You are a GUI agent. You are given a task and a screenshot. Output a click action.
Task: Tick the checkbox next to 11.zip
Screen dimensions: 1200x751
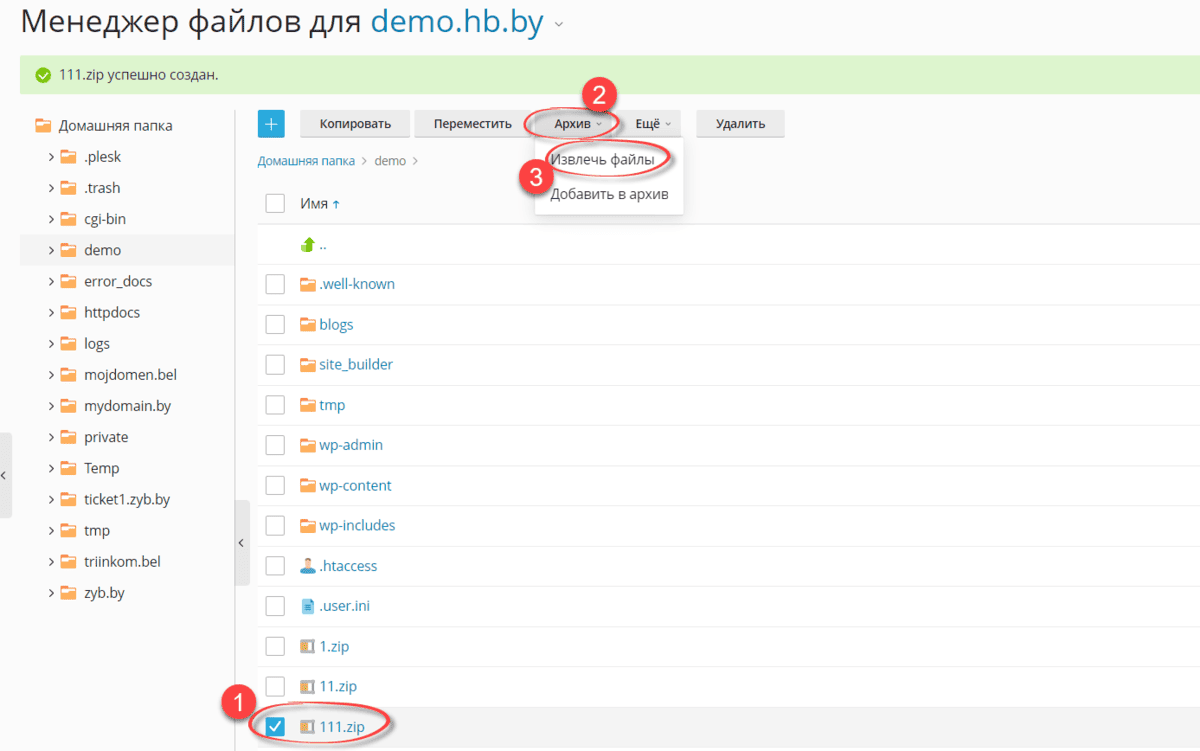(275, 687)
